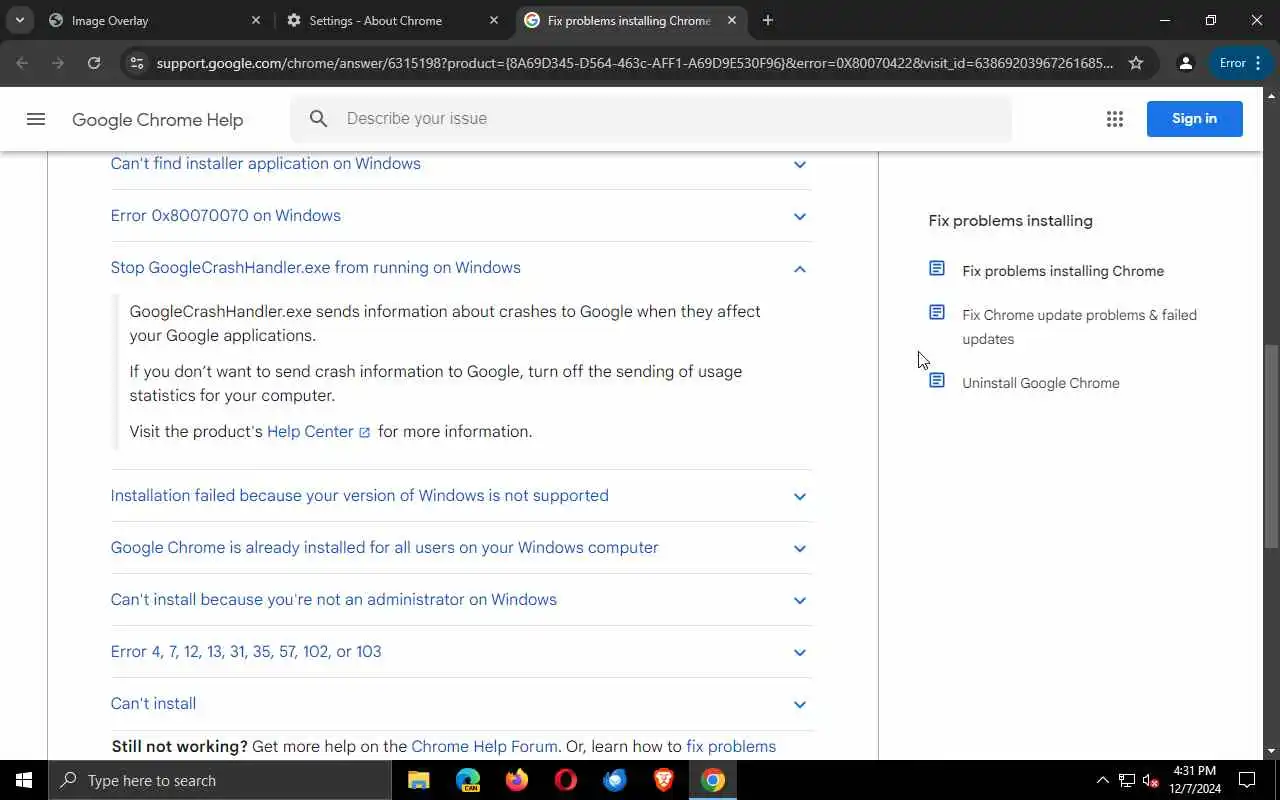
Task: Click the page vertical scrollbar thumb
Action: point(1271,446)
